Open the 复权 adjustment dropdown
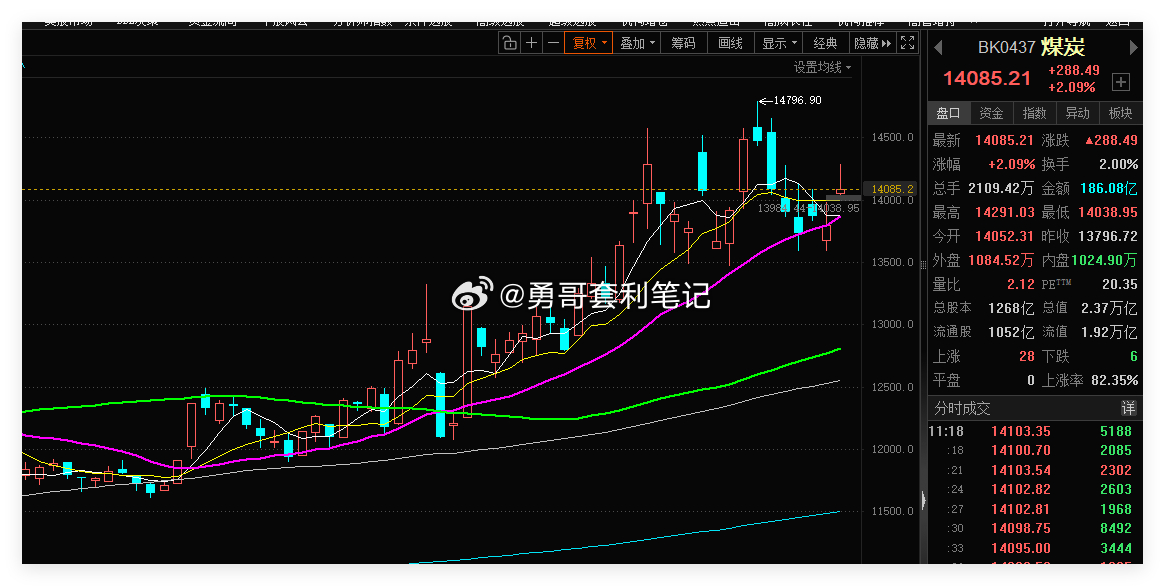 pyautogui.click(x=588, y=42)
